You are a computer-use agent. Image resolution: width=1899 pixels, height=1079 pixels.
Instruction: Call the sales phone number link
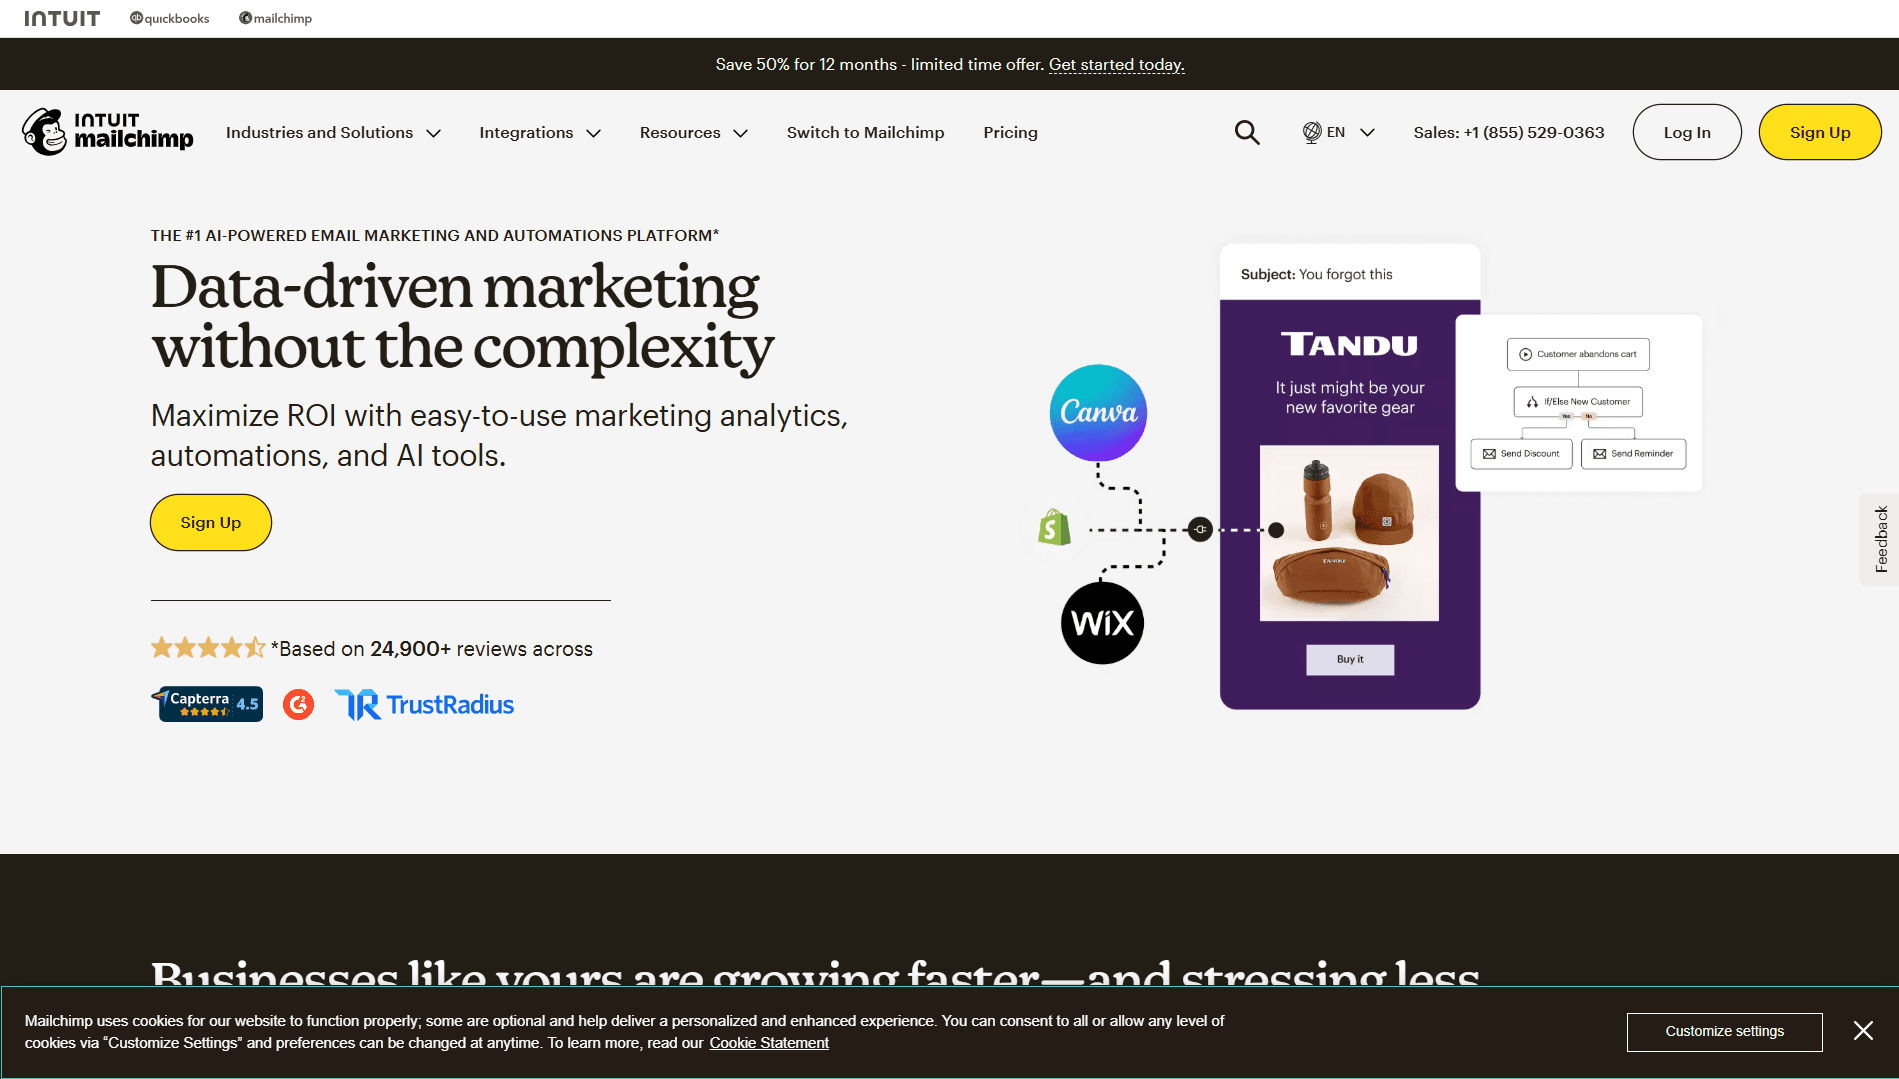[x=1508, y=132]
